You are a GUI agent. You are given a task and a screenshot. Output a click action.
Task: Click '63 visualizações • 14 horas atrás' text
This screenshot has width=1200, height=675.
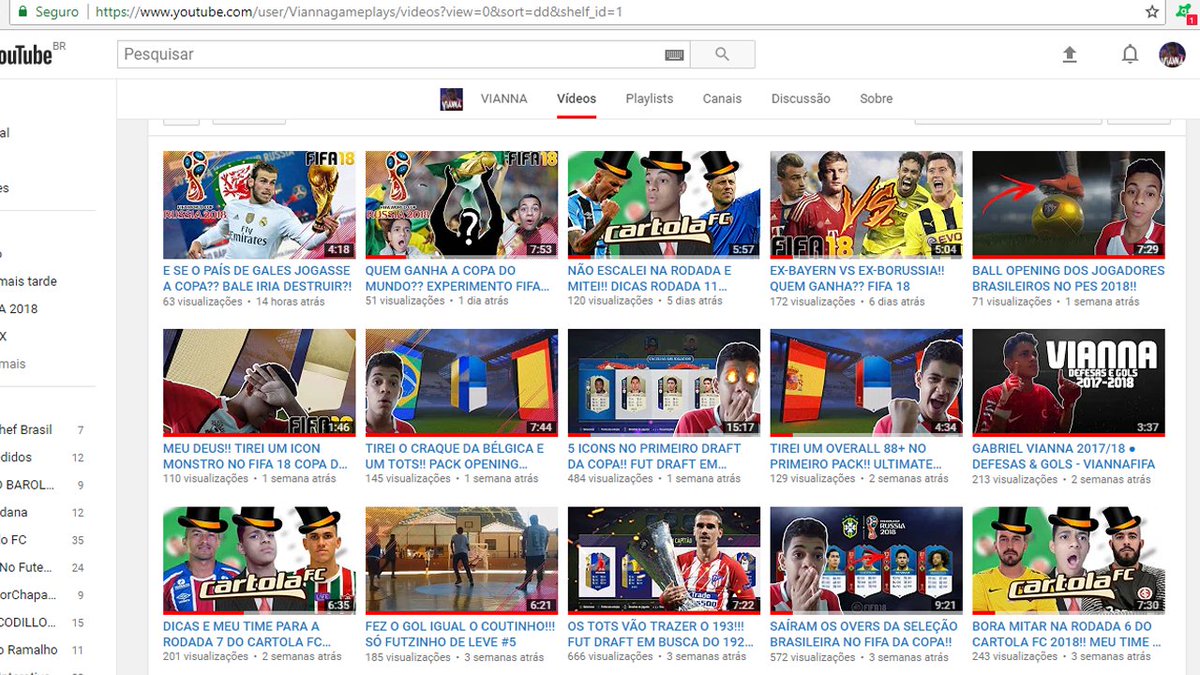(242, 301)
